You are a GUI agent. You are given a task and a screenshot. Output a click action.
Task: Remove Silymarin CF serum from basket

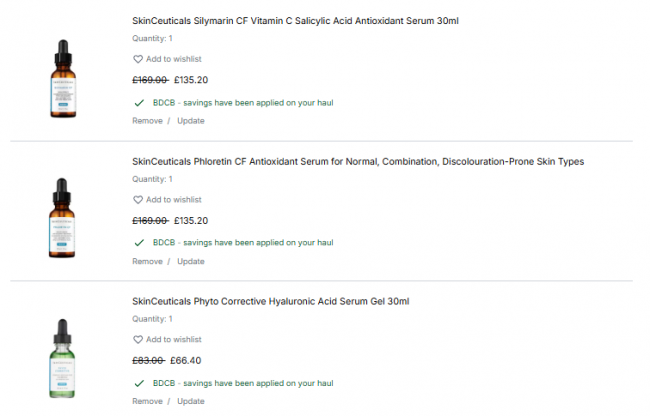pyautogui.click(x=147, y=121)
